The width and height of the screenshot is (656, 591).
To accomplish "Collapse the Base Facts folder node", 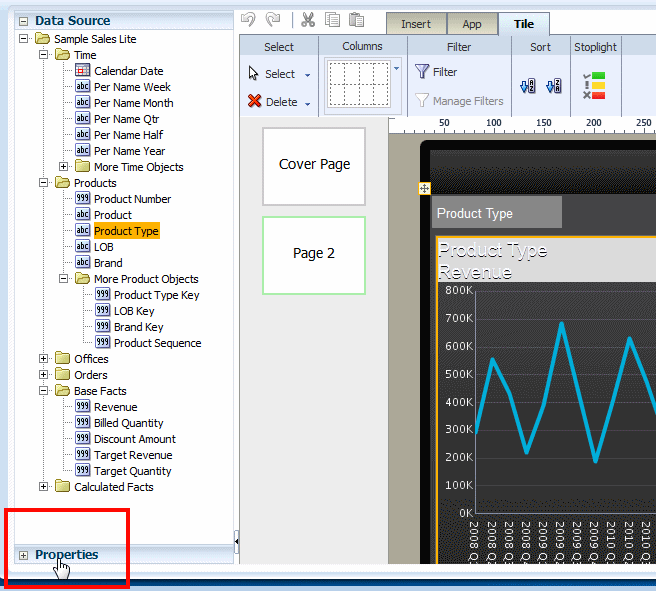I will tap(43, 390).
